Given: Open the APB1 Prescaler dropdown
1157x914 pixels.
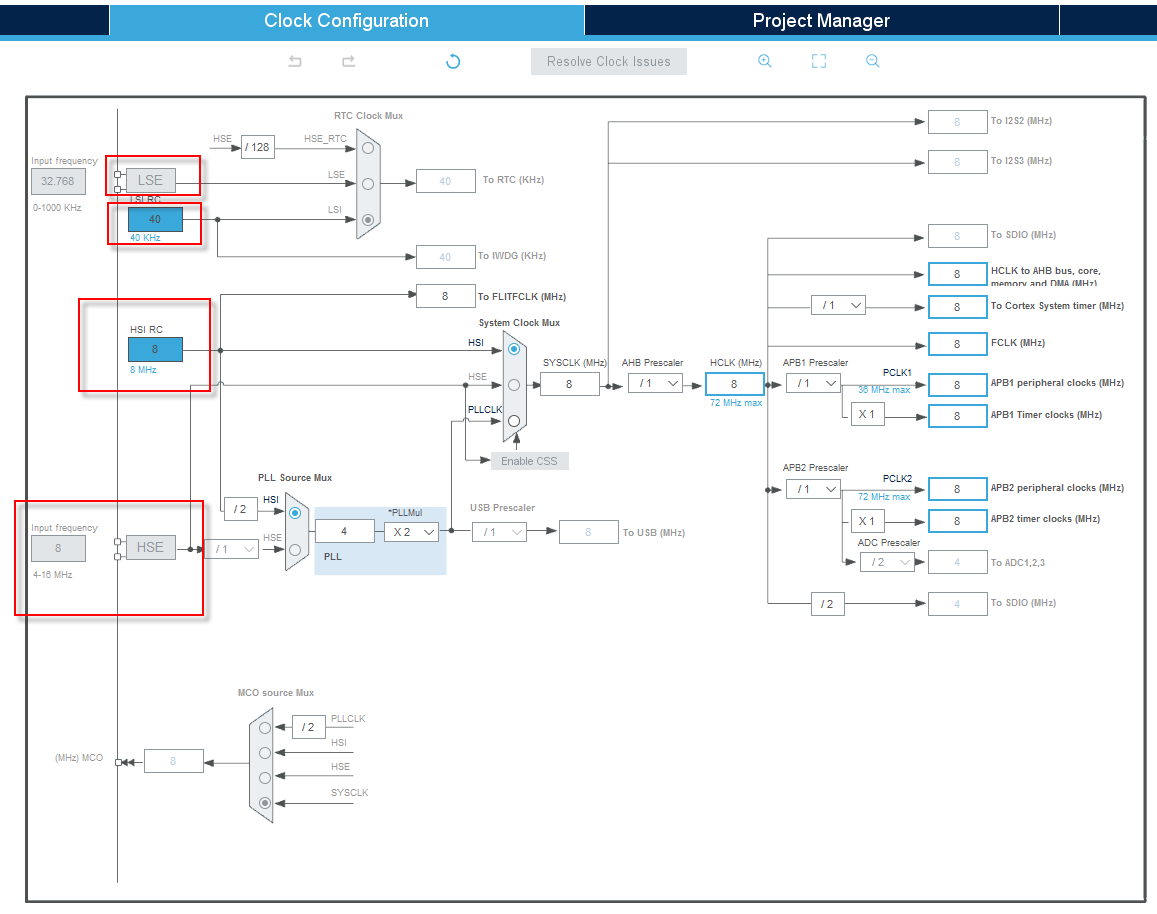Looking at the screenshot, I should point(814,384).
